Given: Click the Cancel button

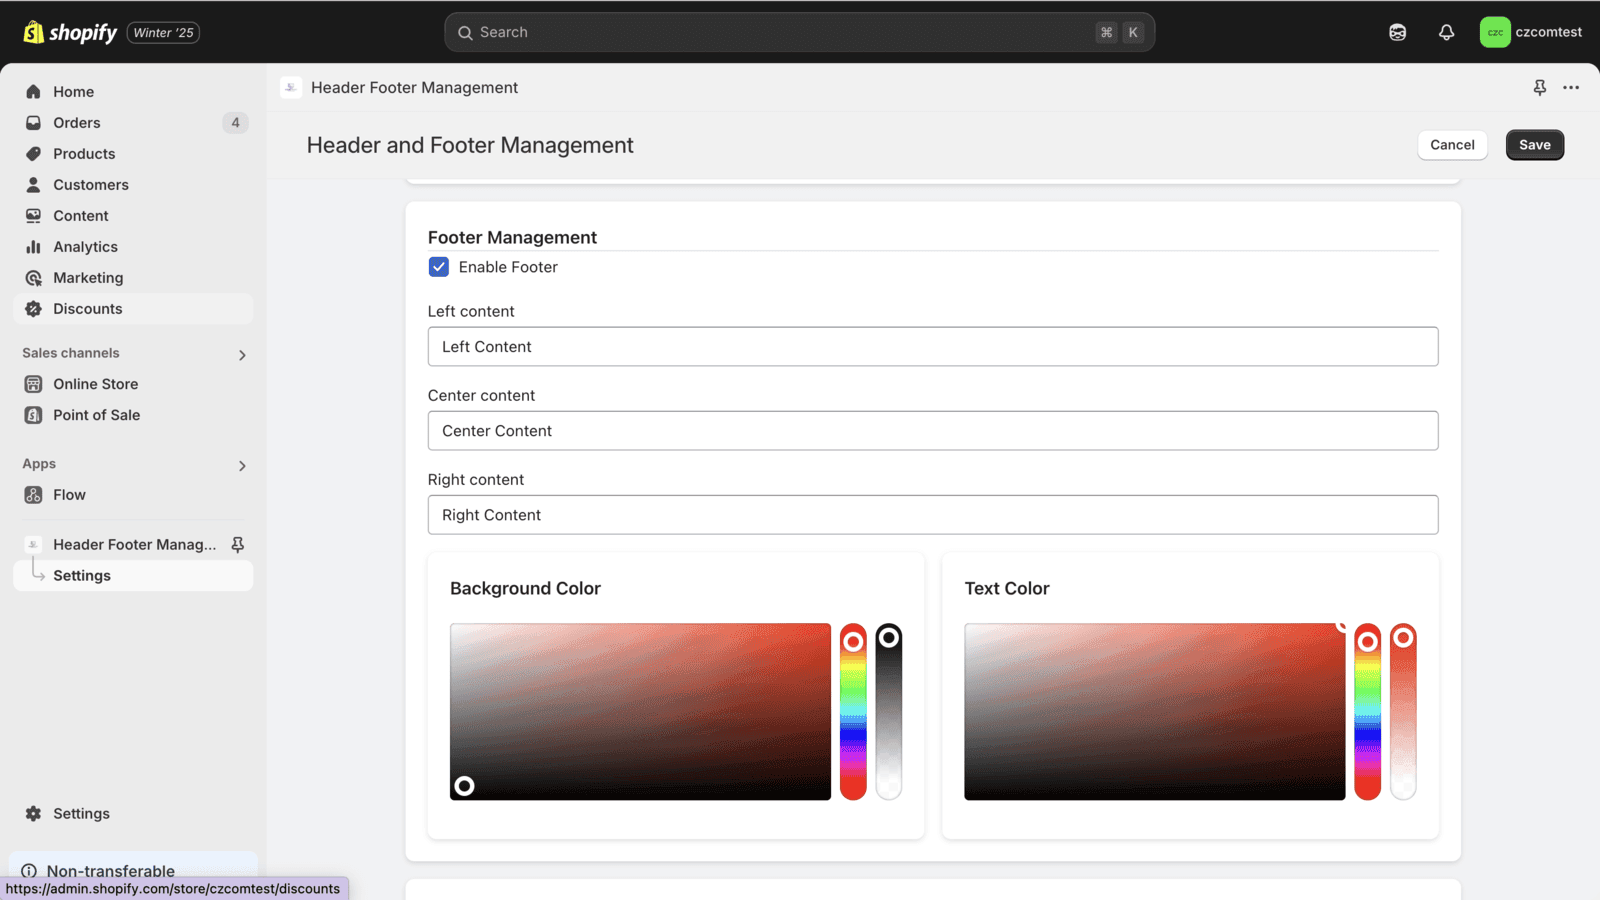Looking at the screenshot, I should point(1452,145).
